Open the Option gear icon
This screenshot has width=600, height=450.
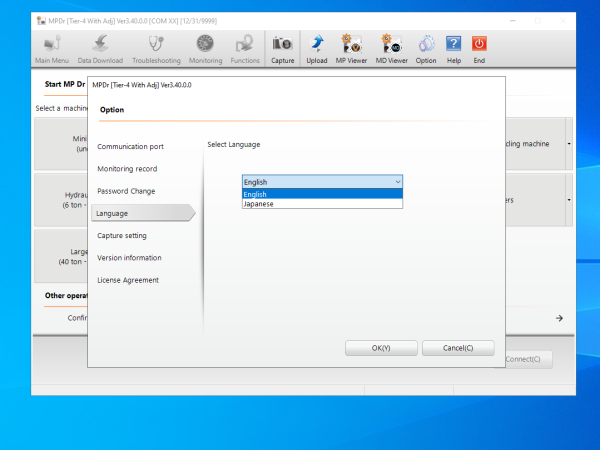coord(426,49)
